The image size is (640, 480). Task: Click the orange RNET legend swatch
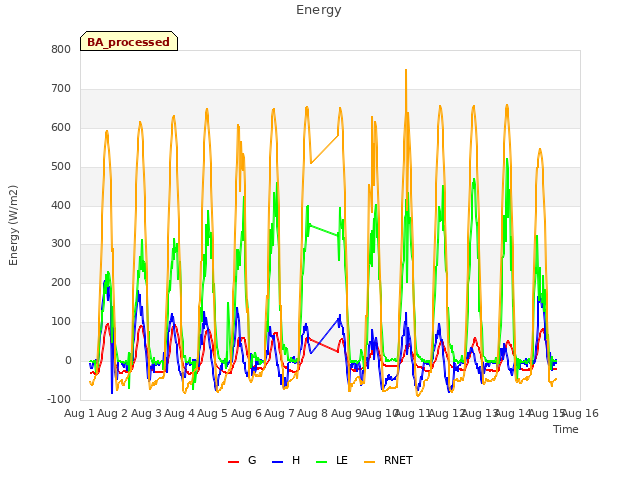369,462
